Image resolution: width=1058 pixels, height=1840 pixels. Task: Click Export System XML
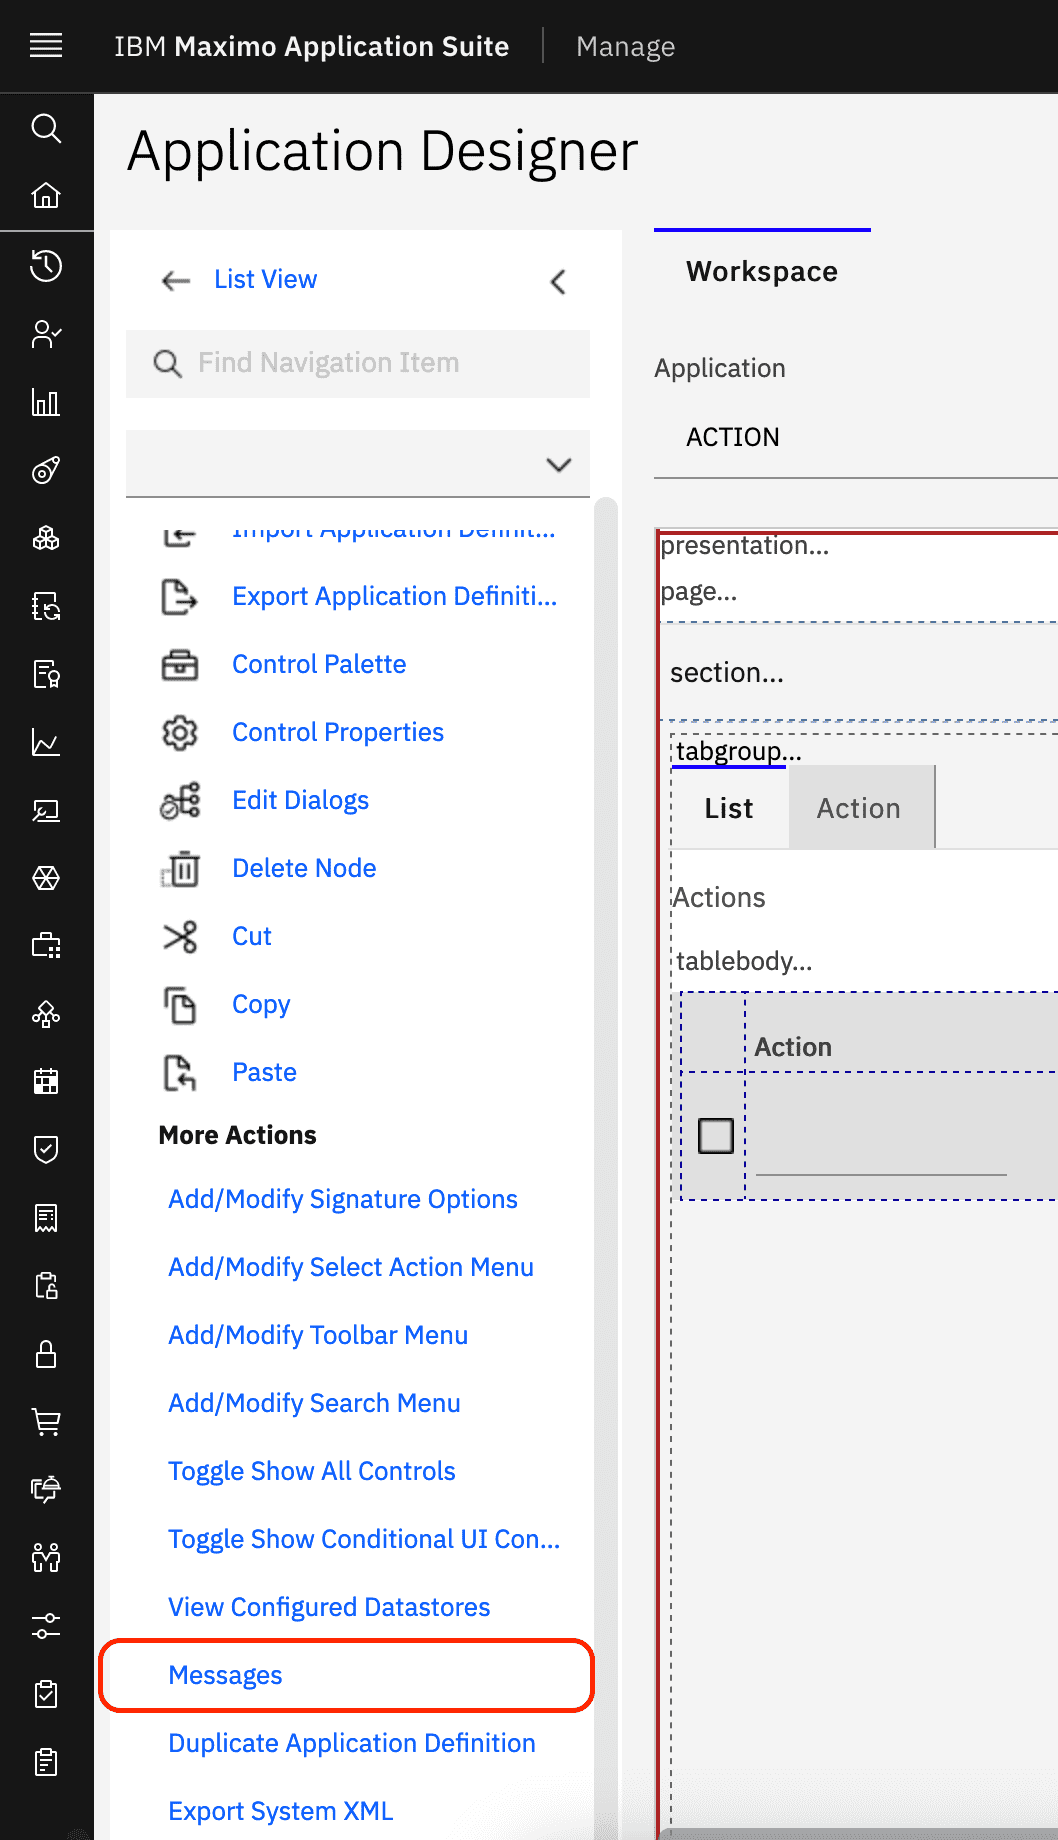[281, 1811]
